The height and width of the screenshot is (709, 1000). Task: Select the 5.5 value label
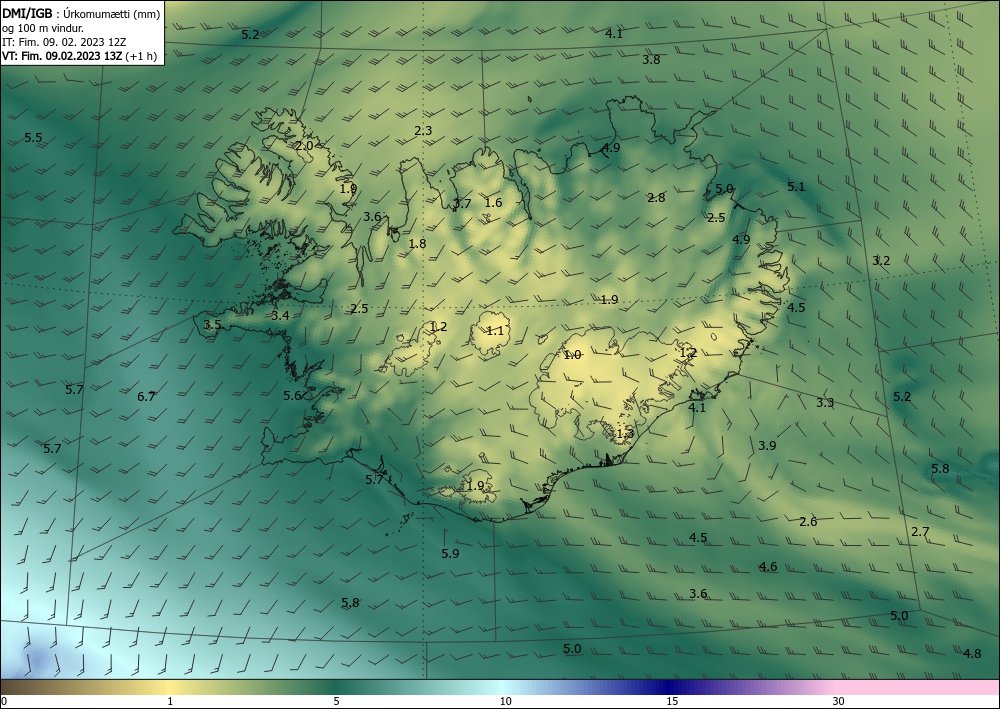point(33,138)
